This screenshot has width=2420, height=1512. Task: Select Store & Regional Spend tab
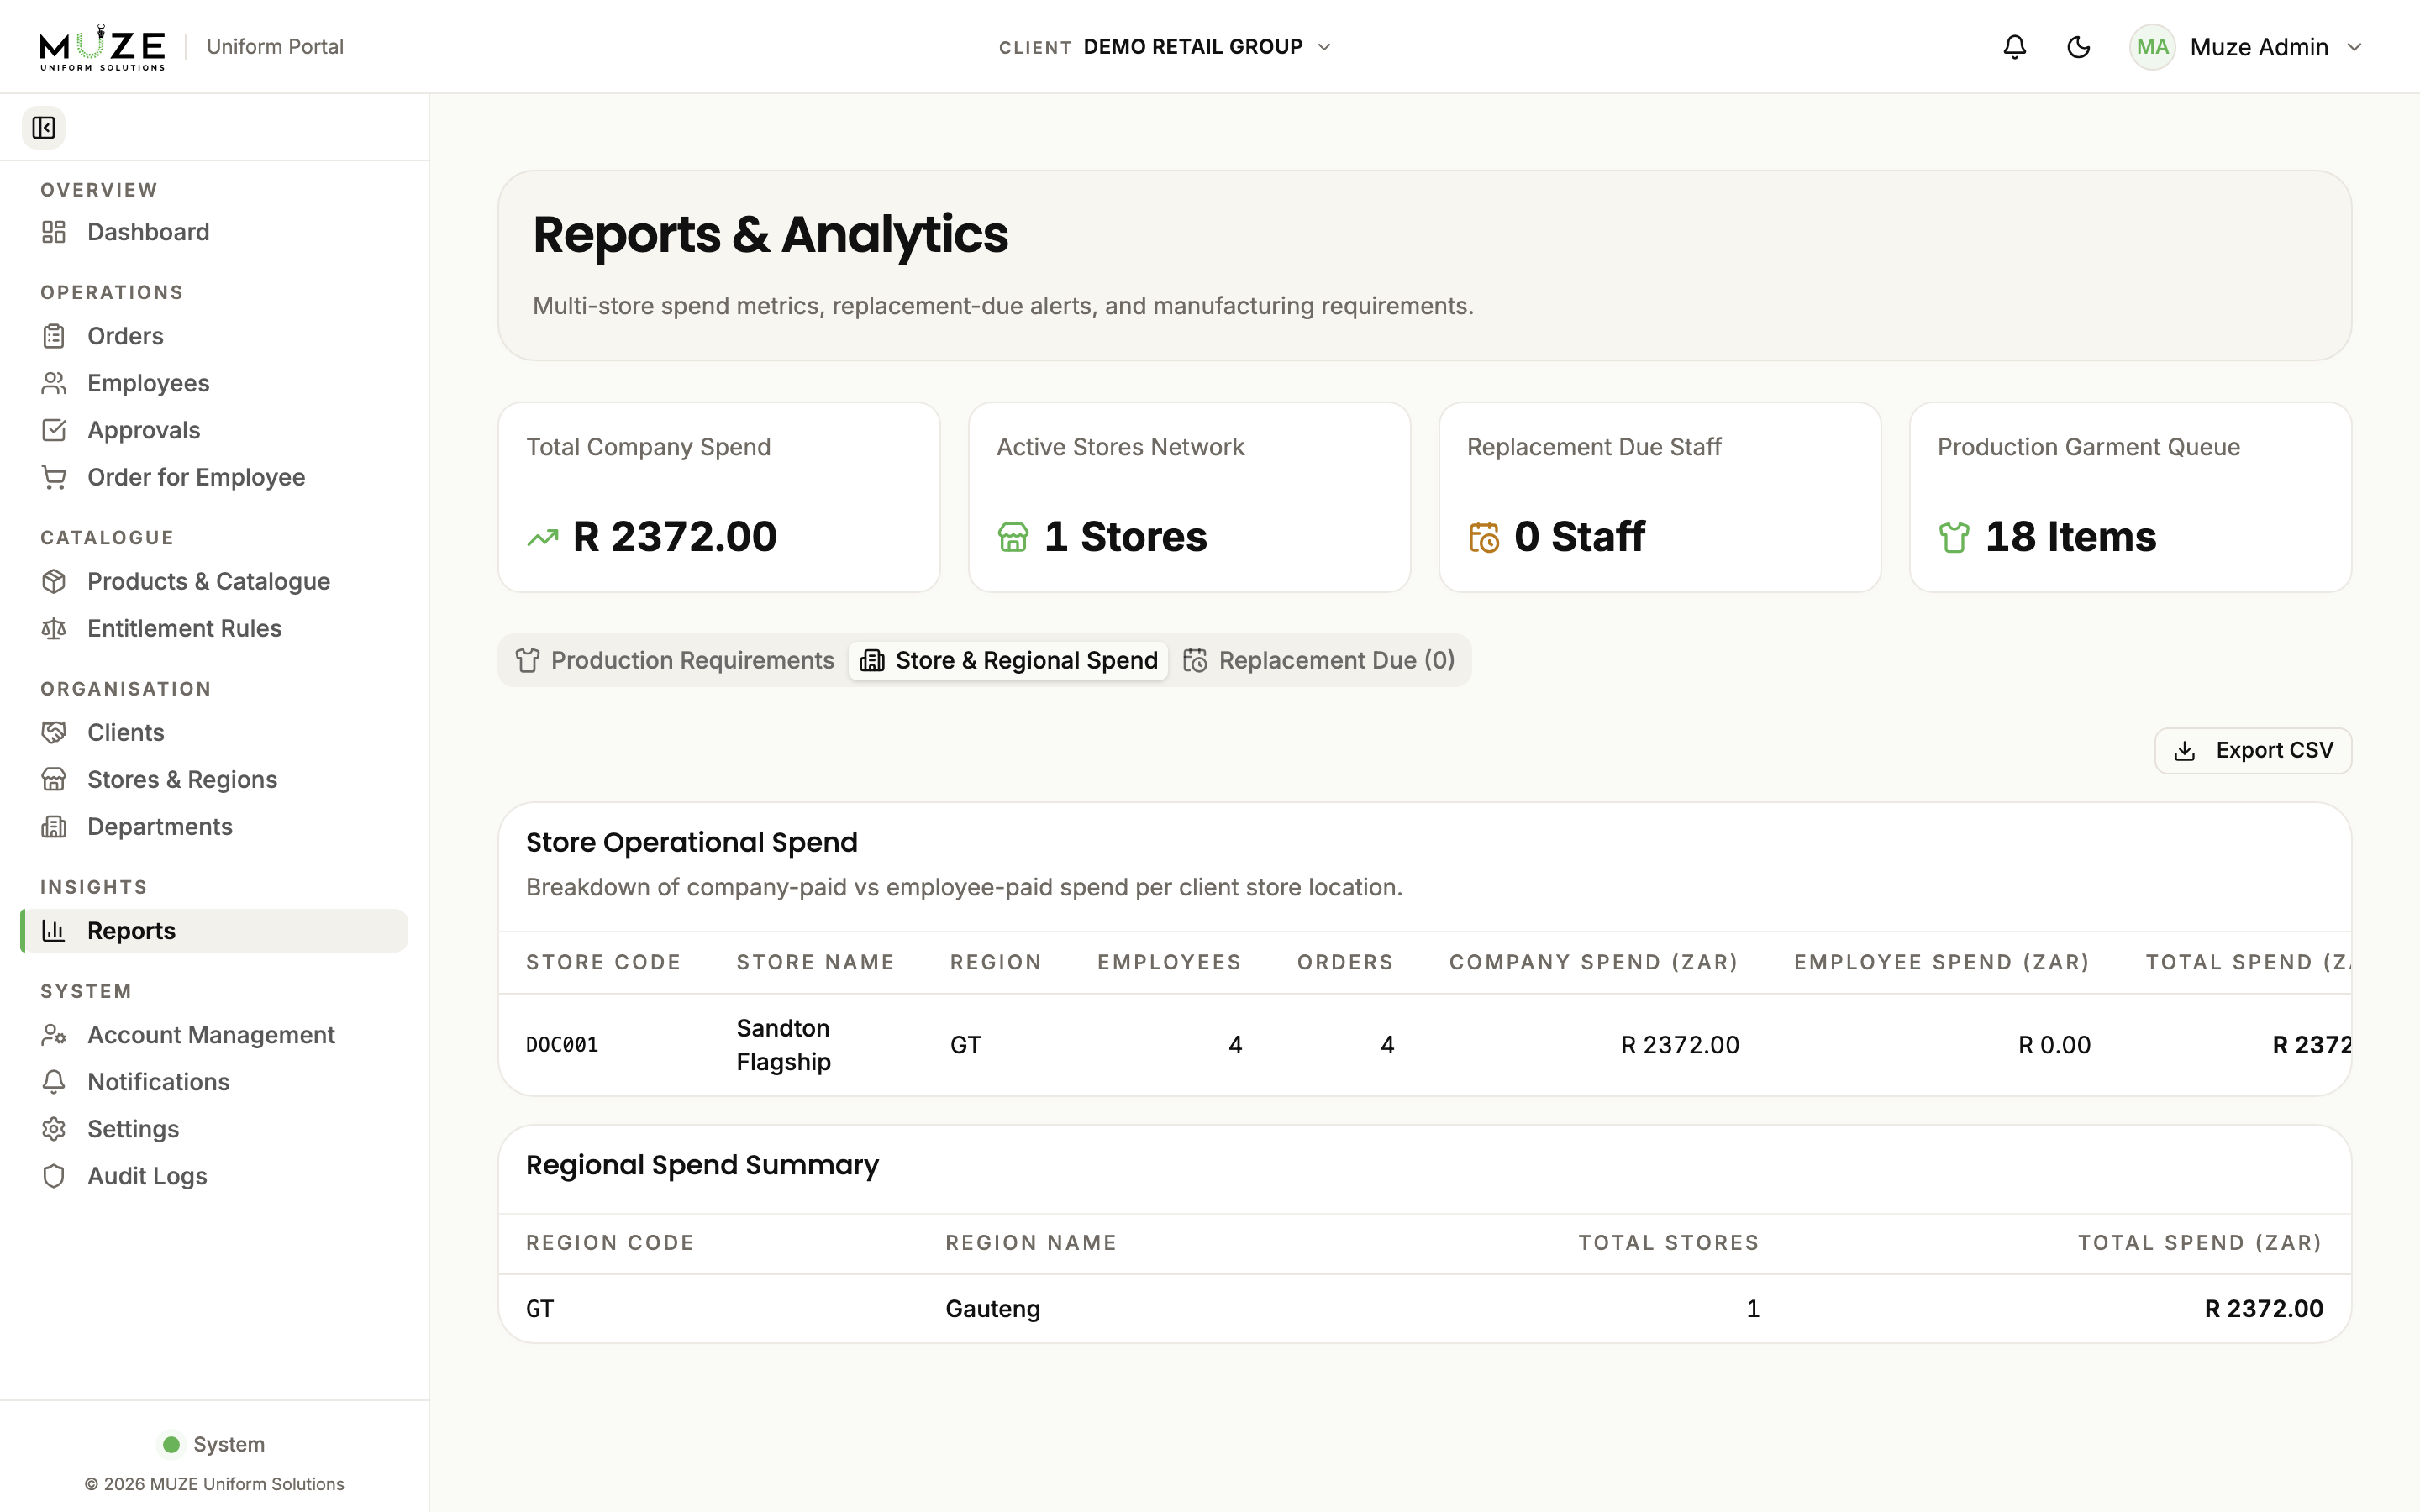1008,660
